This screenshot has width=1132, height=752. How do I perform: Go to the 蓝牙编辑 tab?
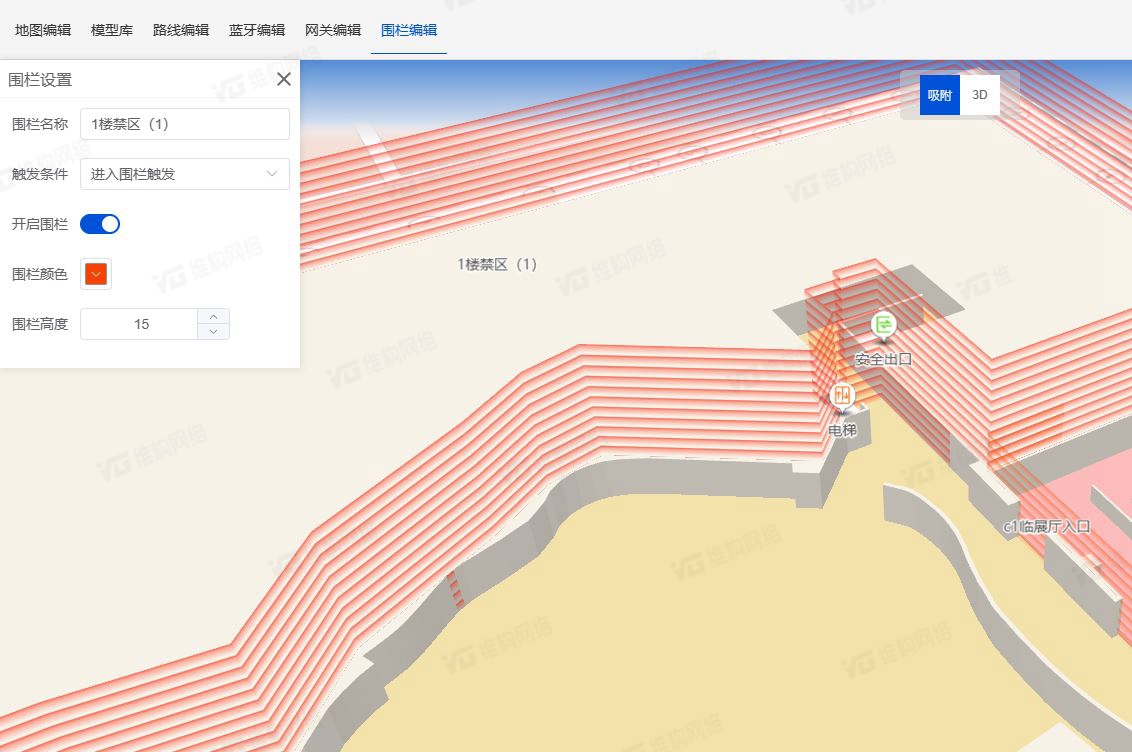click(x=257, y=30)
